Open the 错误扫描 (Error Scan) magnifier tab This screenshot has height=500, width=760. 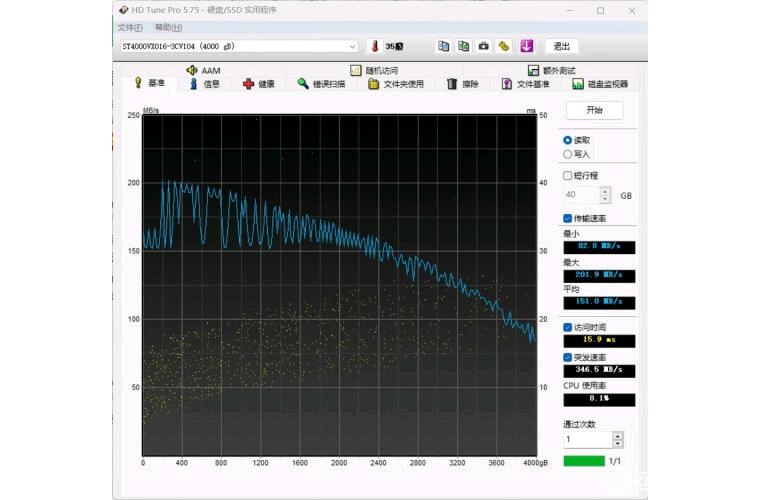321,84
